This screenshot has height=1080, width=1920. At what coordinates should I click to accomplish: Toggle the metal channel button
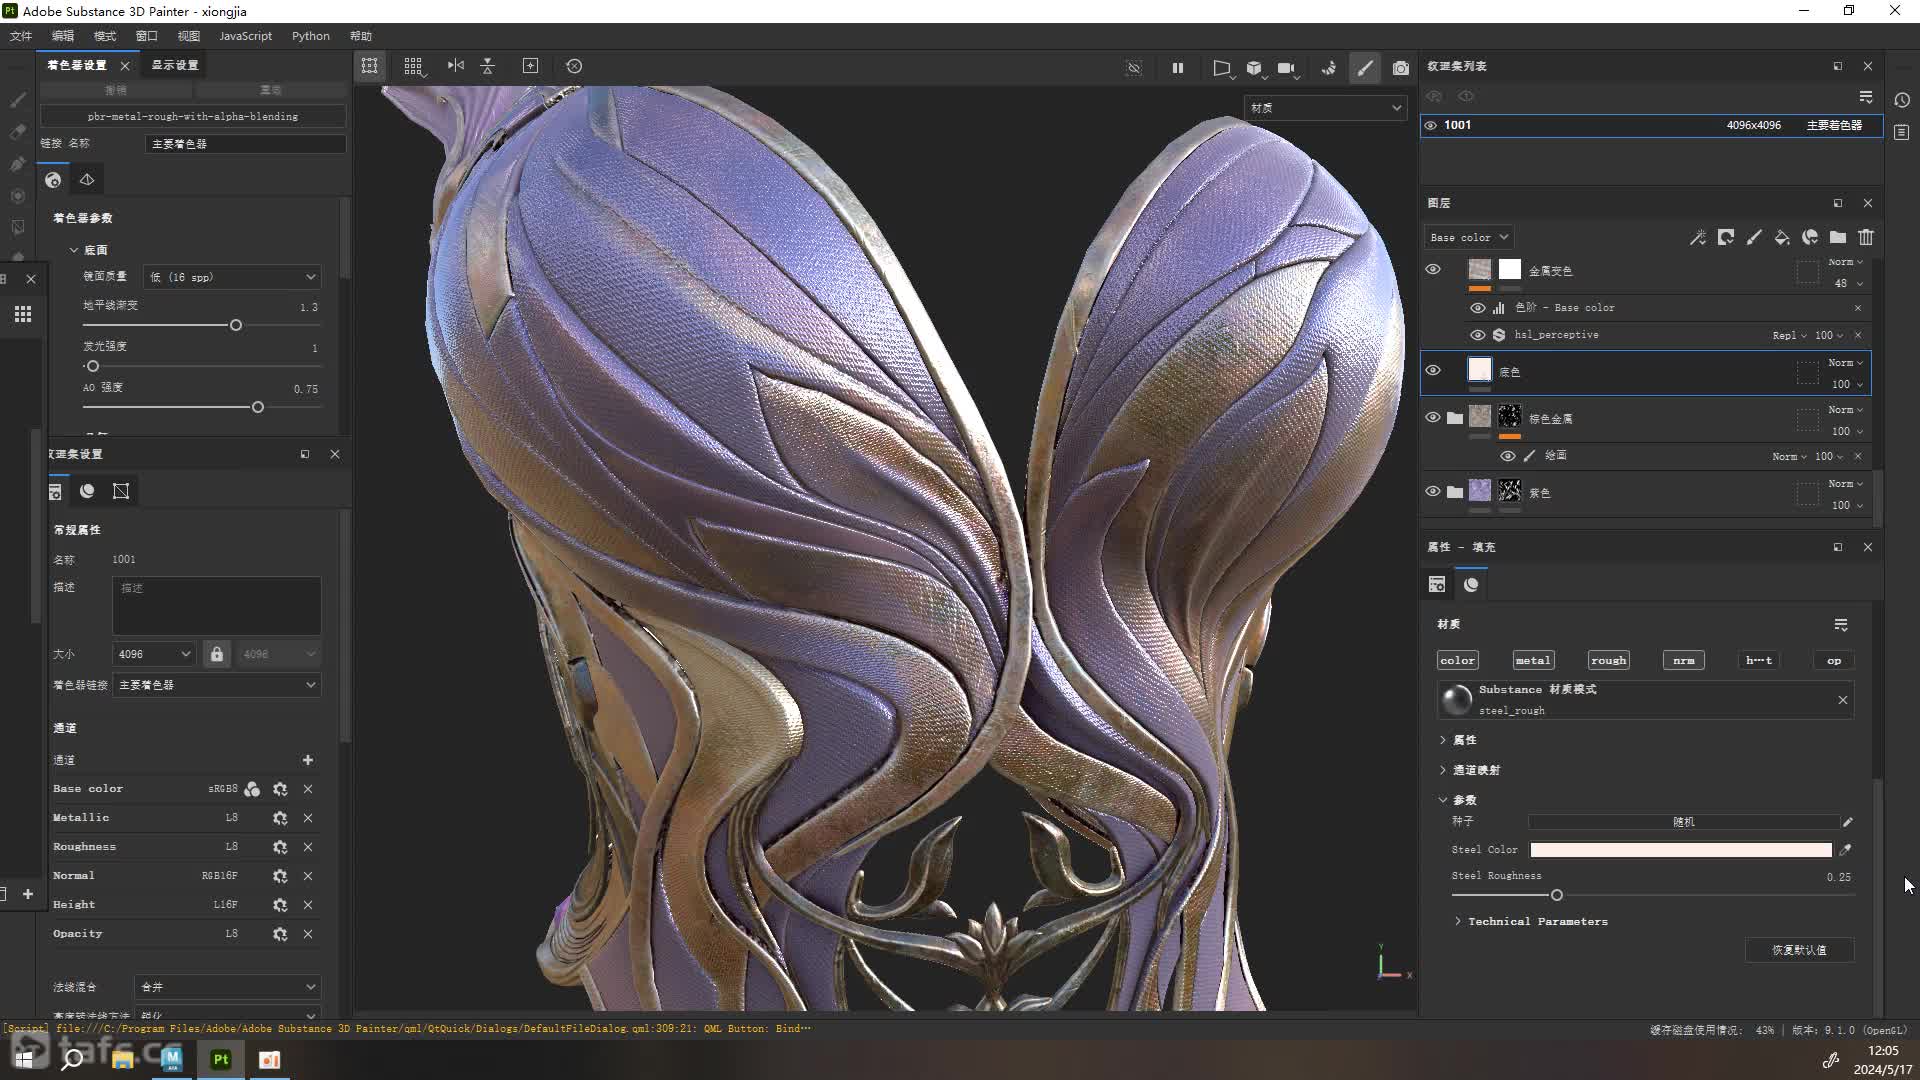pos(1533,661)
